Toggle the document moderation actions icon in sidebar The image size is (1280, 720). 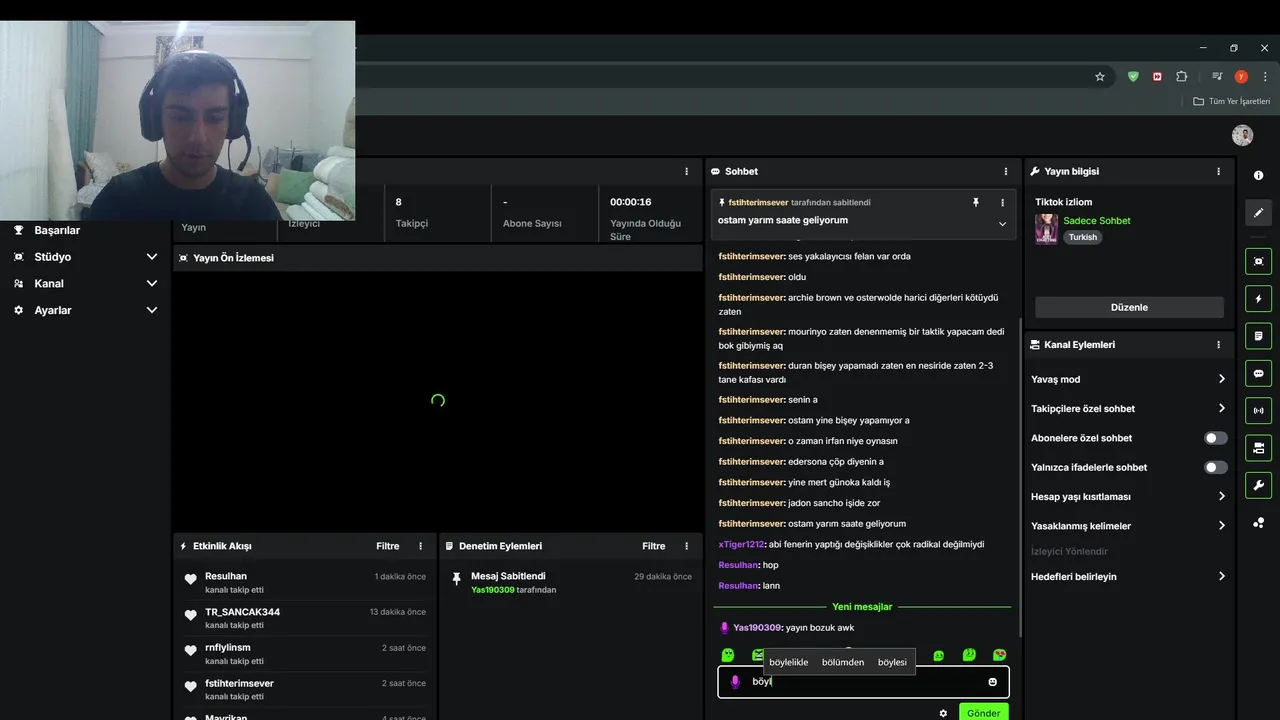[1258, 336]
